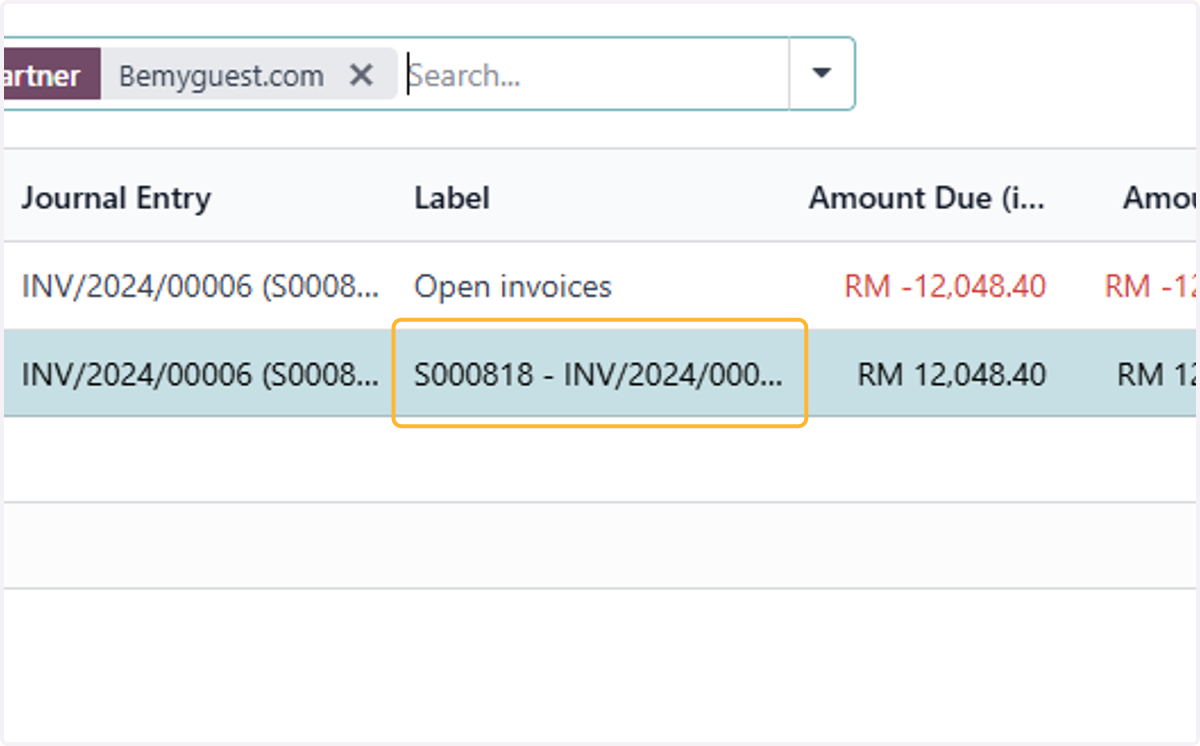Sort by the Journal Entry column header
This screenshot has height=746, width=1200.
(x=116, y=198)
